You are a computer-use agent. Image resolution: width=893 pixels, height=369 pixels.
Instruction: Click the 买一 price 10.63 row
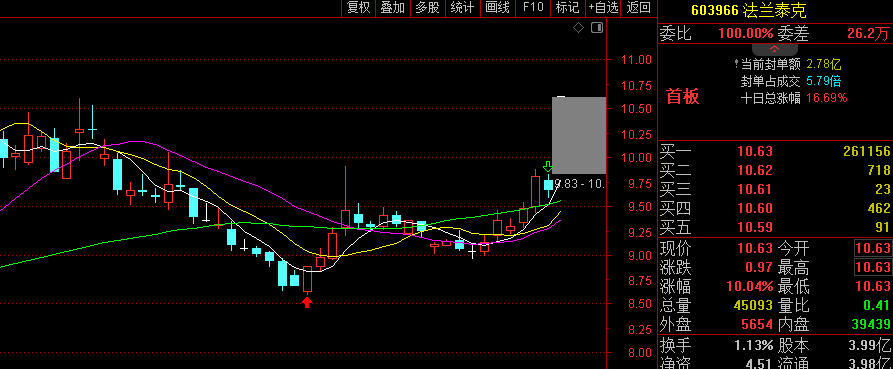[x=775, y=151]
